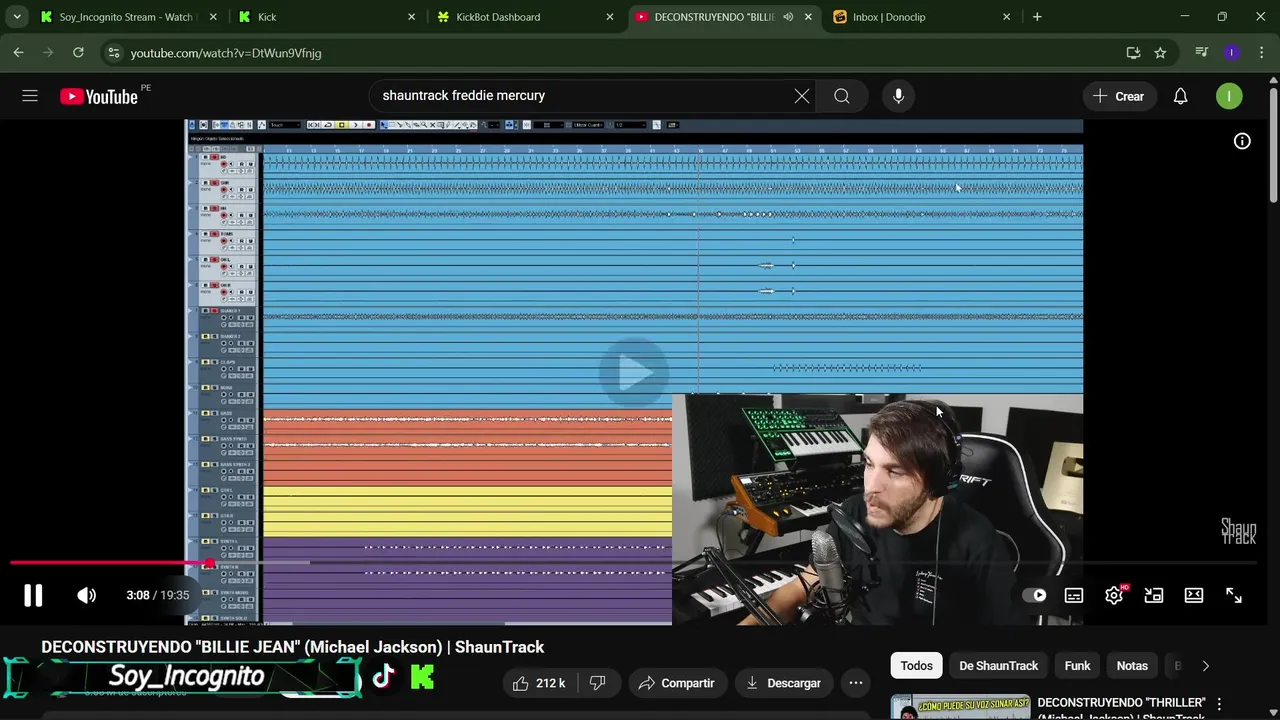Open YouTube notifications bell
The height and width of the screenshot is (720, 1280).
click(x=1181, y=96)
